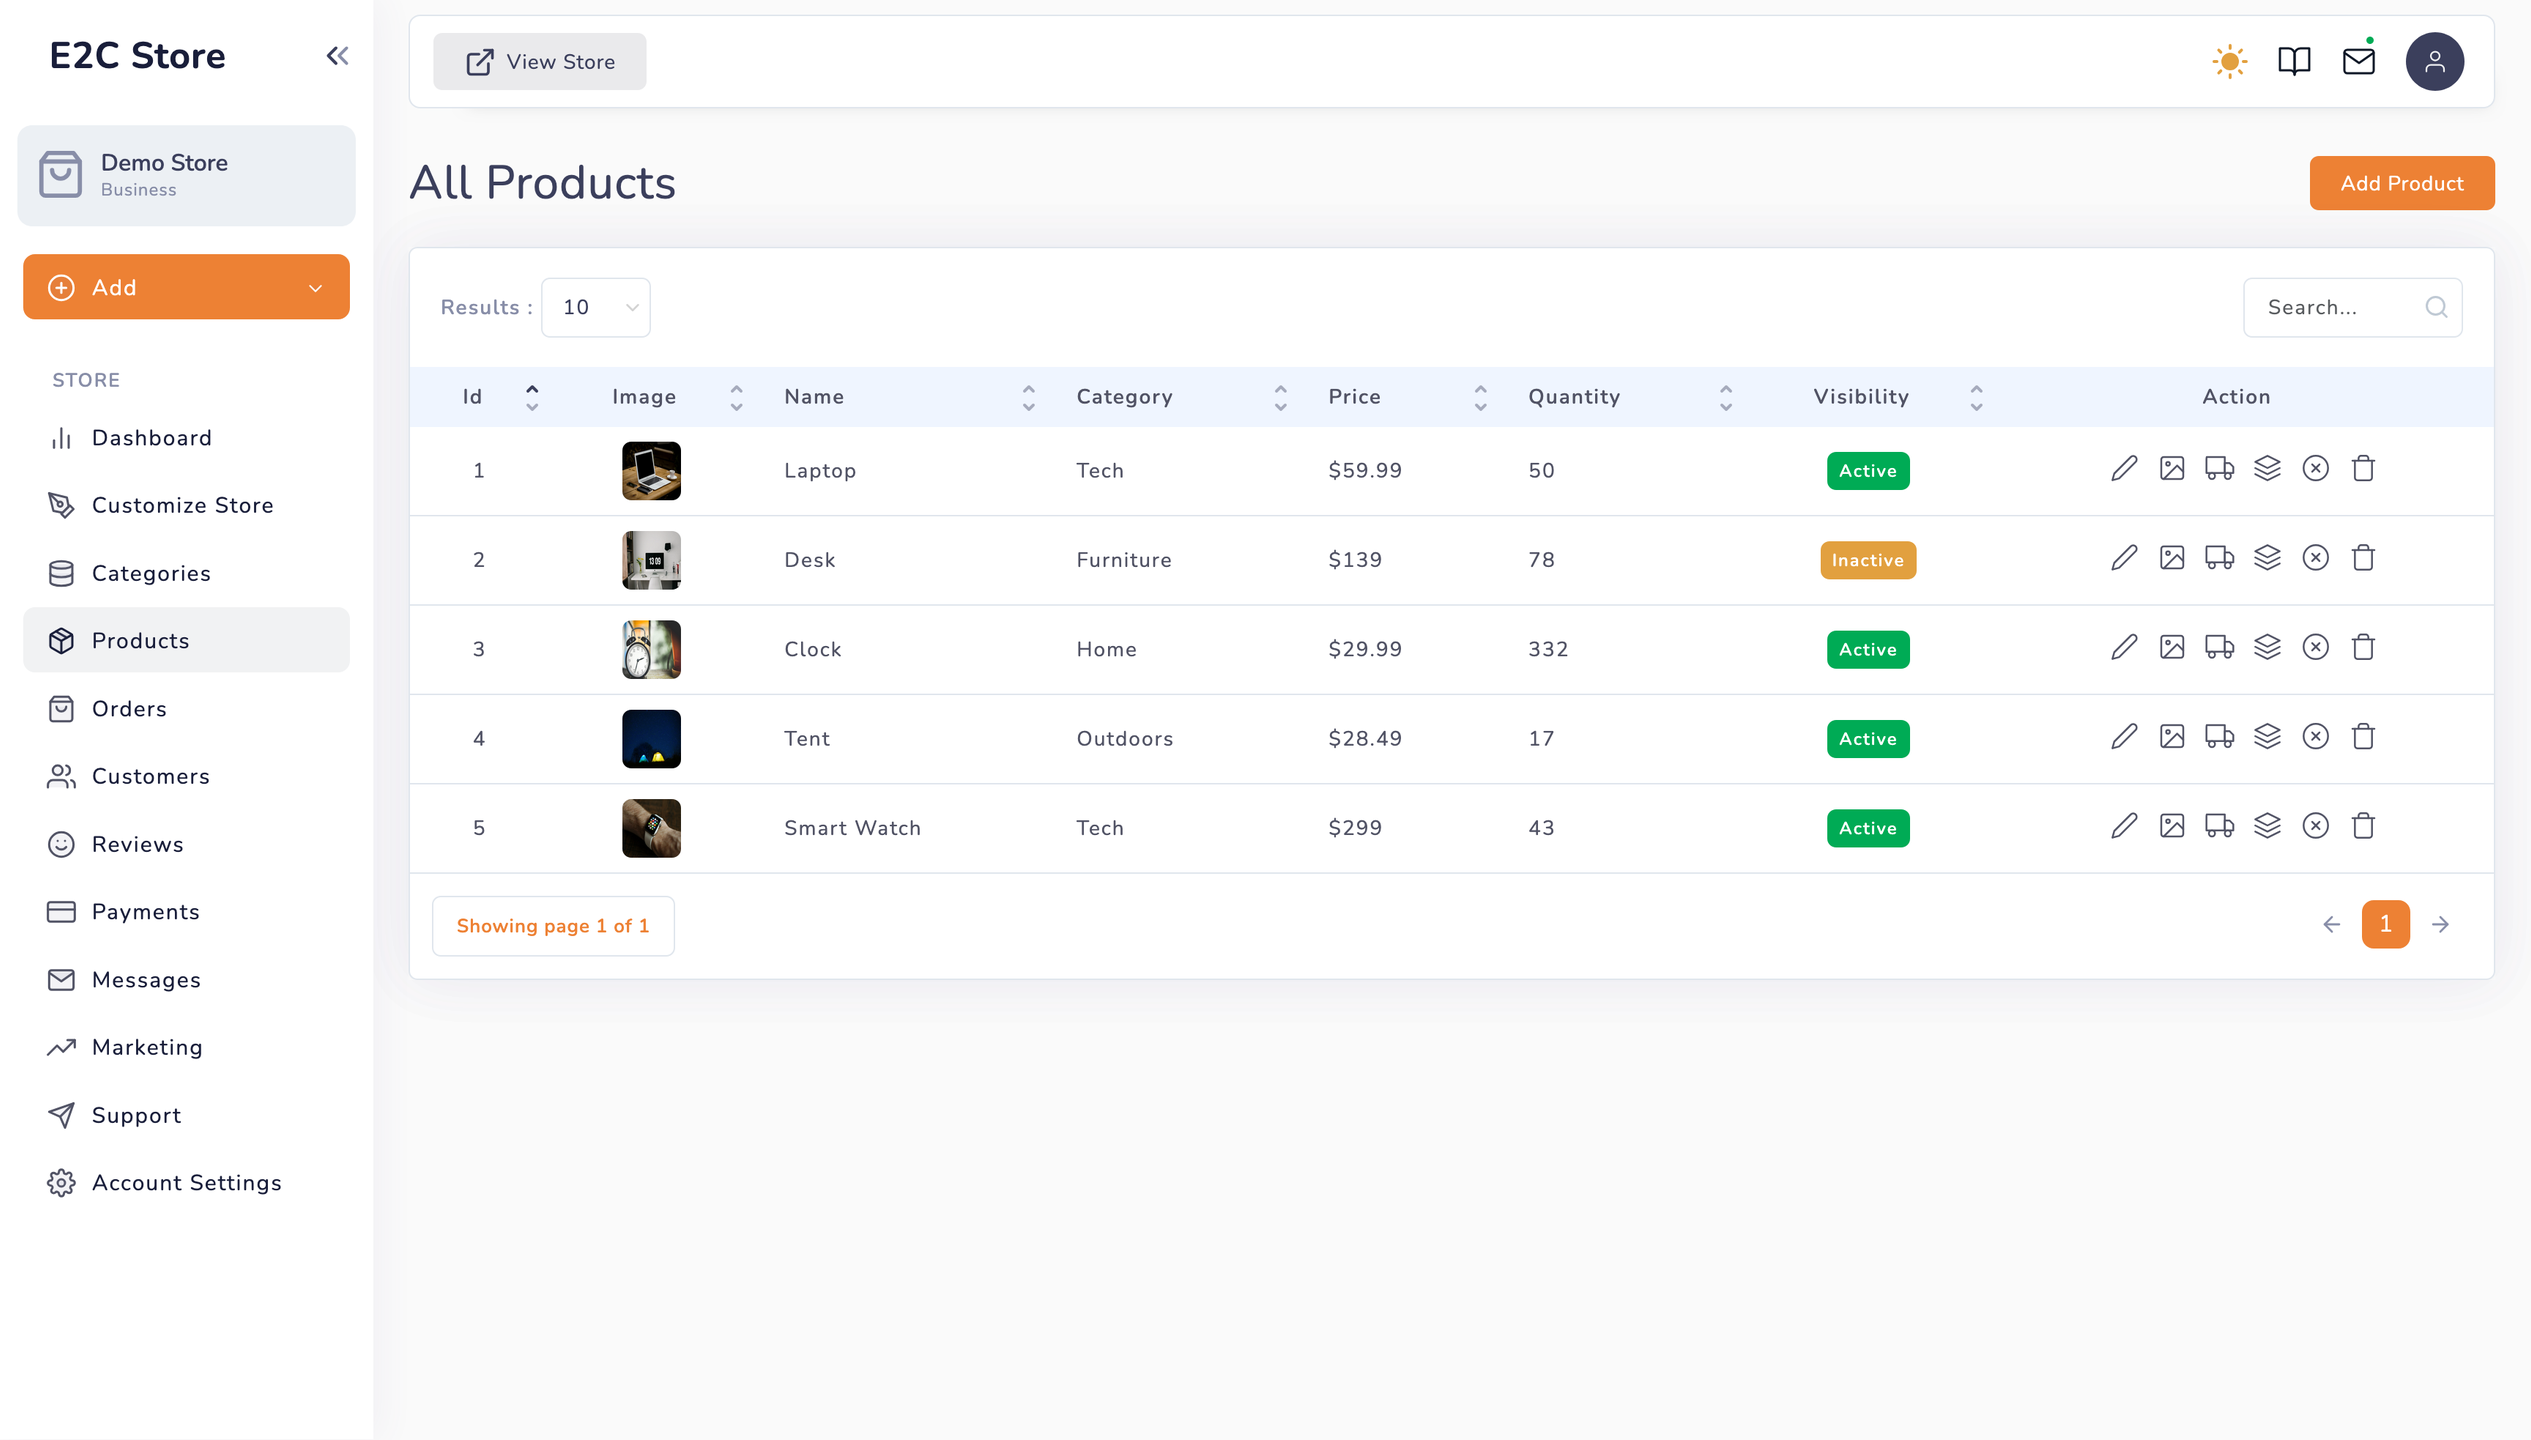Click the circled X icon for Laptop
The width and height of the screenshot is (2531, 1440).
pos(2315,469)
